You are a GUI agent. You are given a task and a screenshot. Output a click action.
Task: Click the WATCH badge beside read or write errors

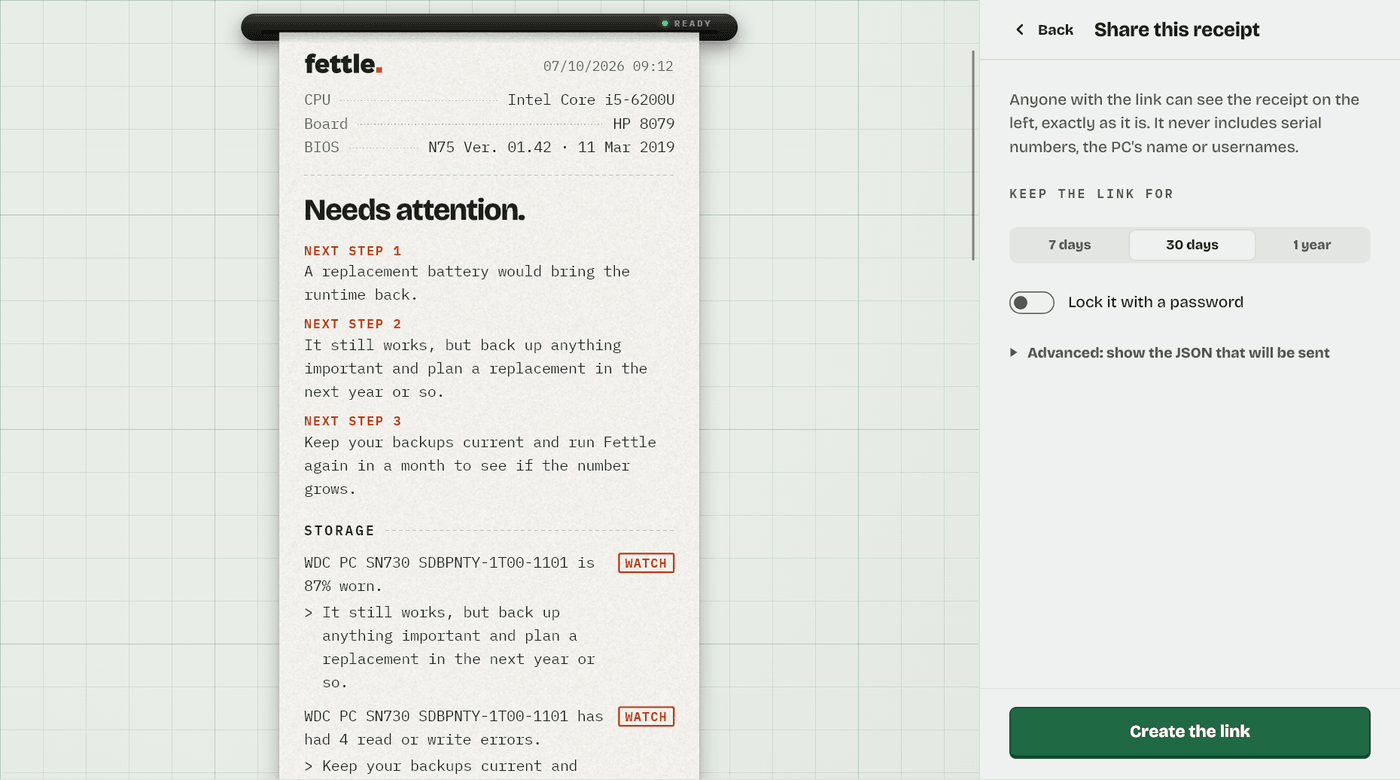(646, 716)
